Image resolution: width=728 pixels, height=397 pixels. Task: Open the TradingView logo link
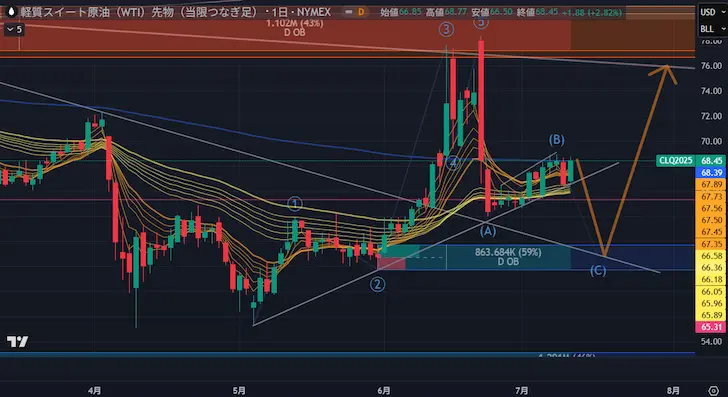[17, 342]
